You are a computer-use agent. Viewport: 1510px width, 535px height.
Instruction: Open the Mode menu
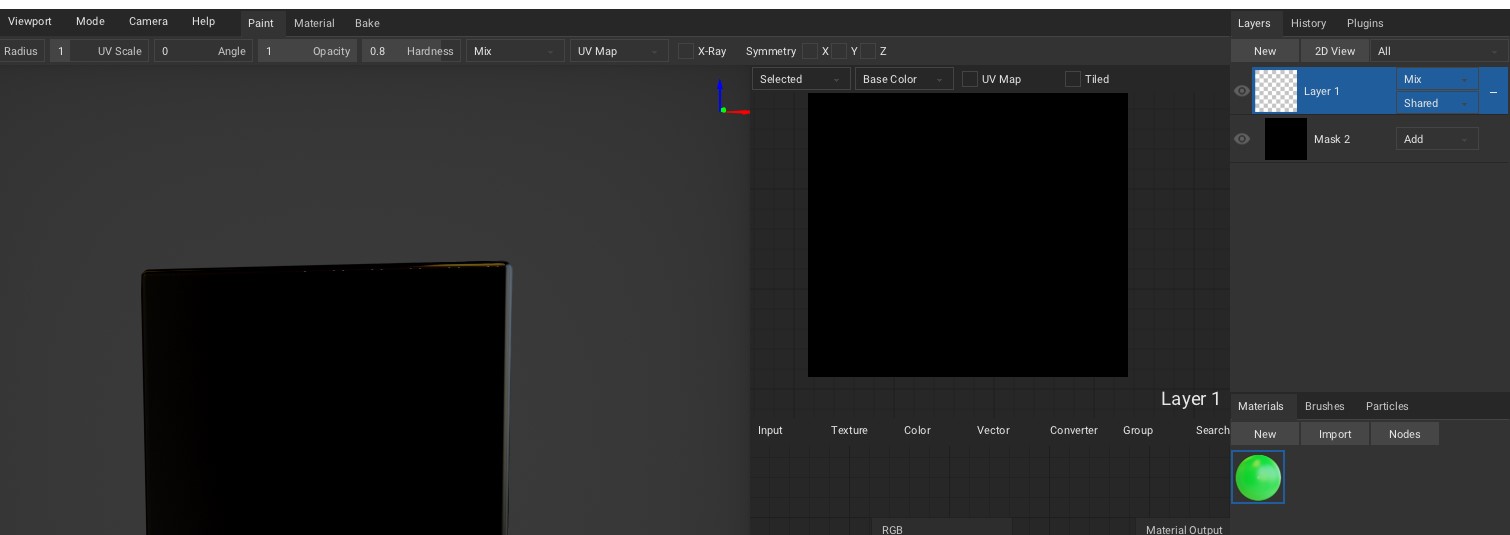click(x=90, y=21)
